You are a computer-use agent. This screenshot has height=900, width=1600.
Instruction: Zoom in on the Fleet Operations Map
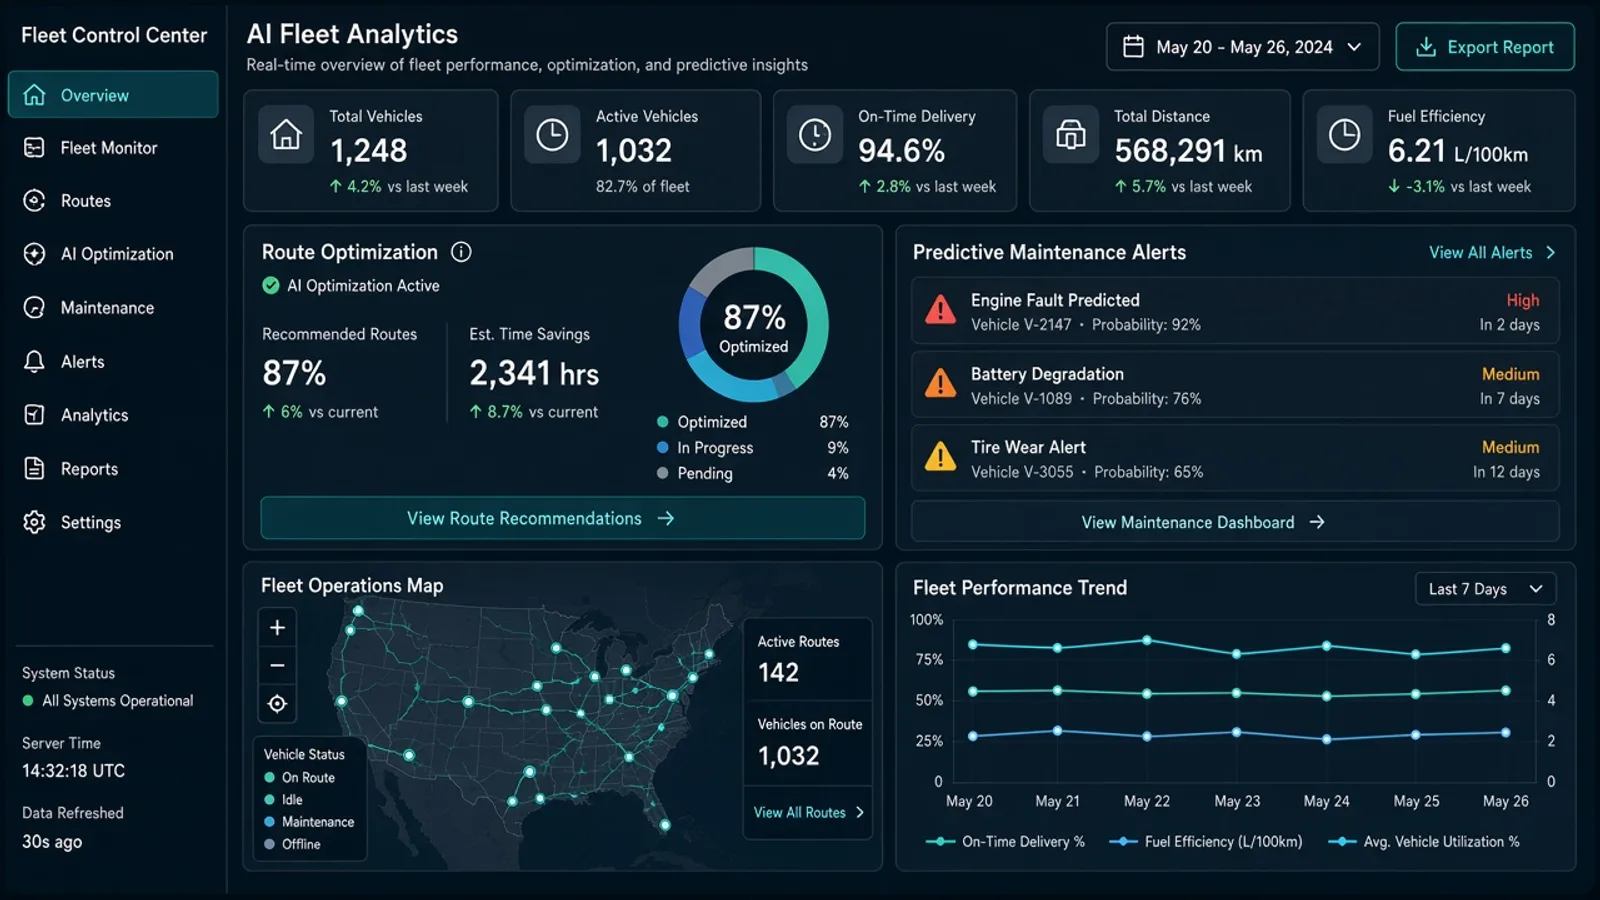(x=277, y=627)
